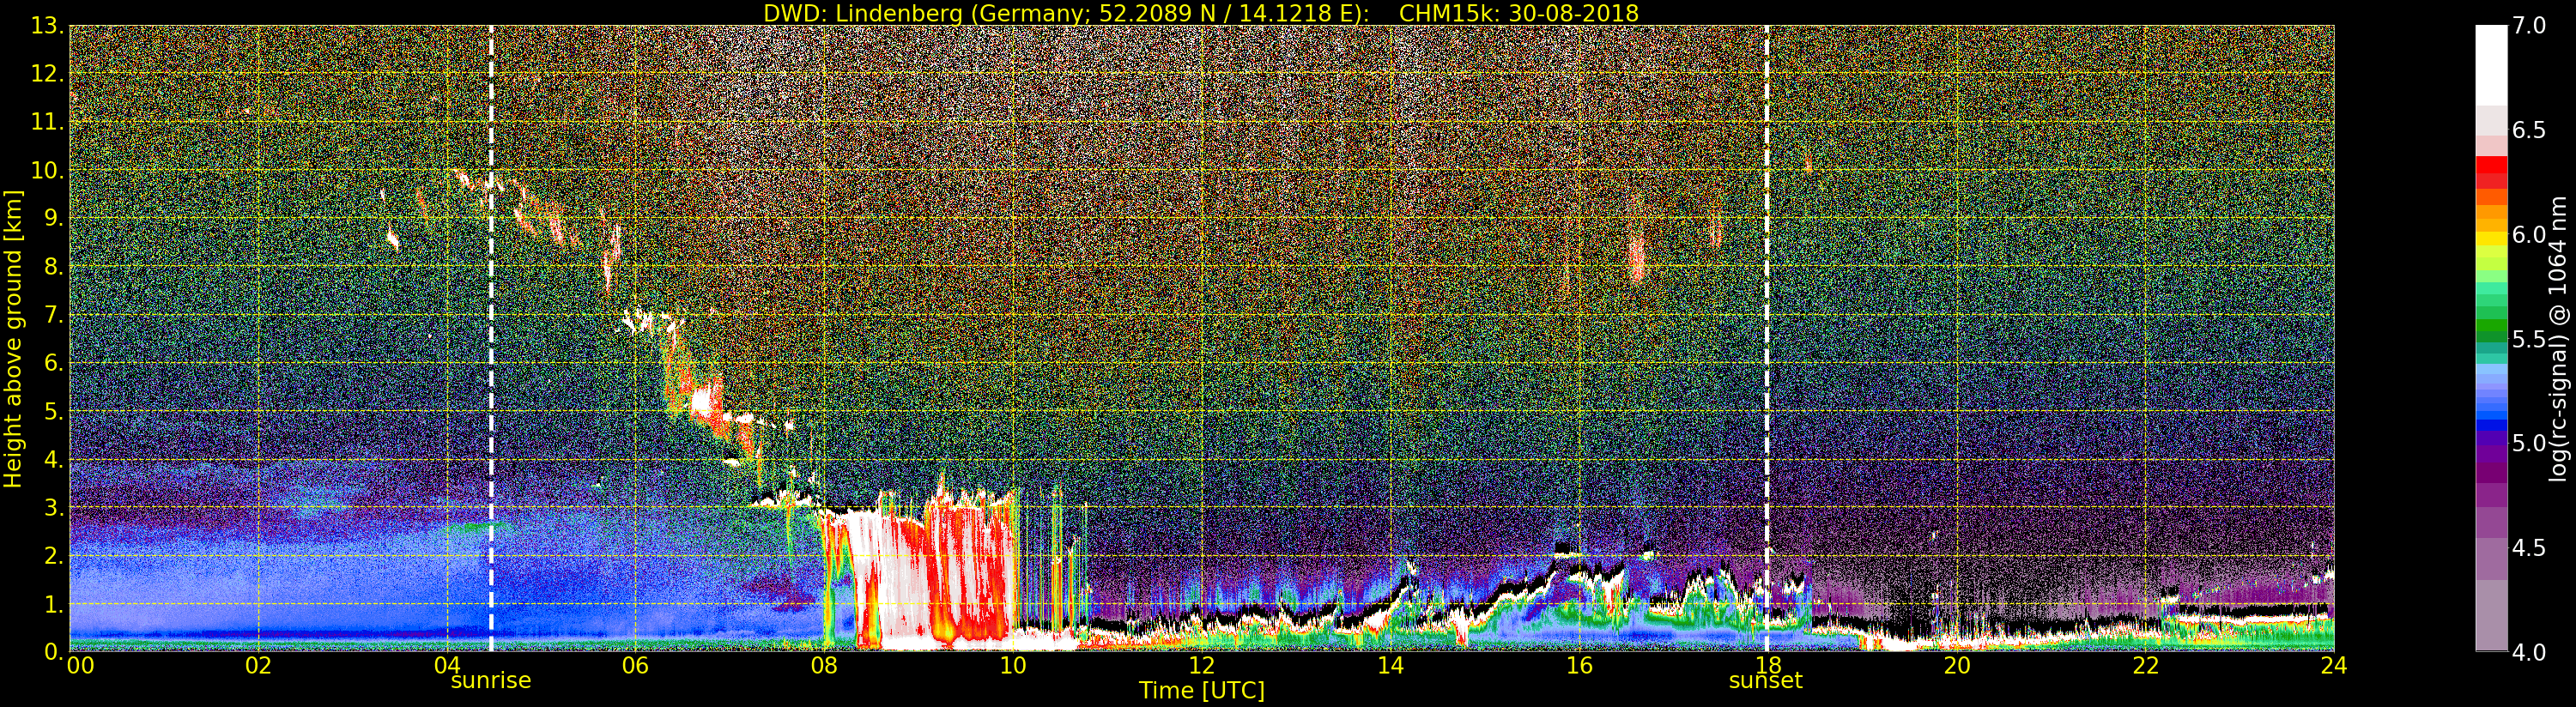Click the '10.' height axis tick label

tap(47, 170)
